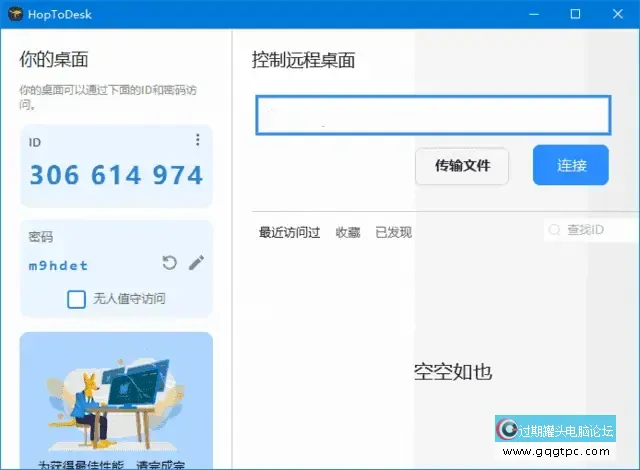Select the password text m9hdet

pyautogui.click(x=58, y=266)
